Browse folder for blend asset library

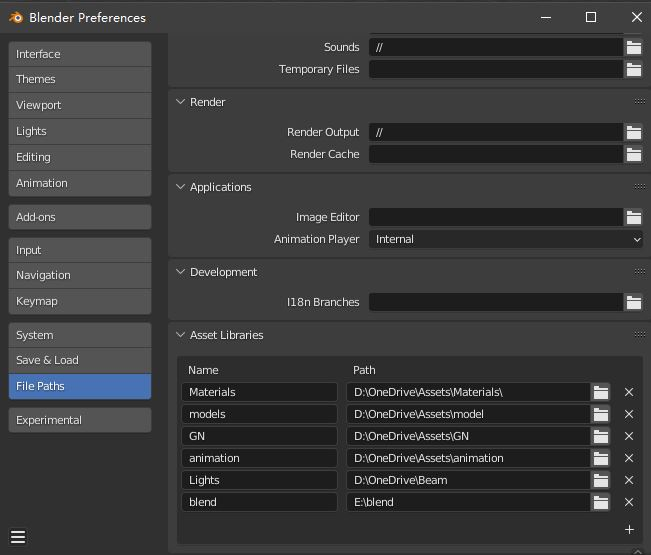point(600,502)
